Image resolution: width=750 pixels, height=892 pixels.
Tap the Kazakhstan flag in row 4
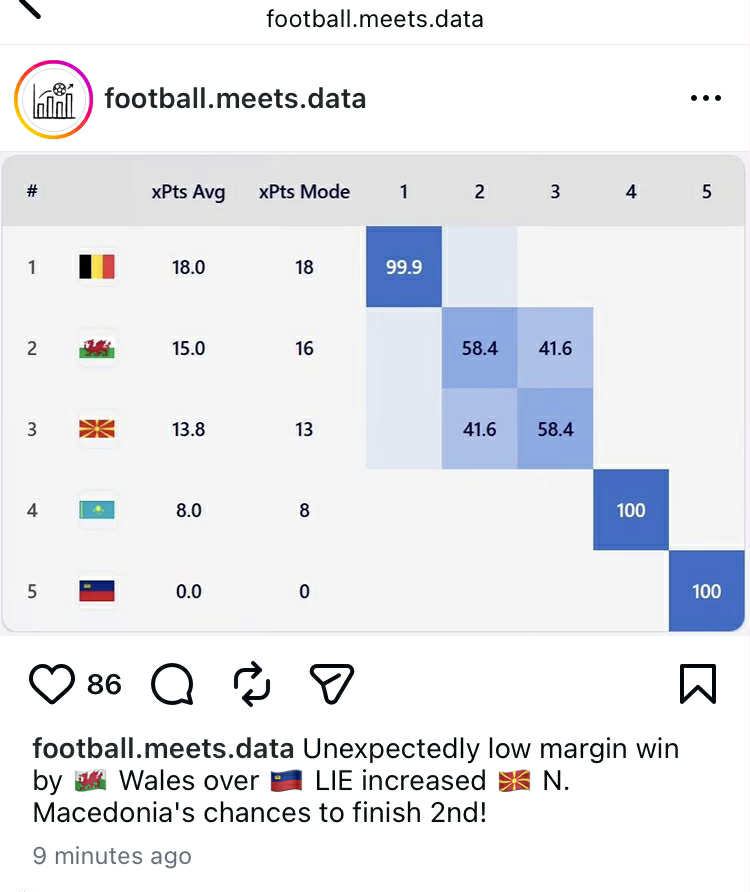pyautogui.click(x=97, y=510)
